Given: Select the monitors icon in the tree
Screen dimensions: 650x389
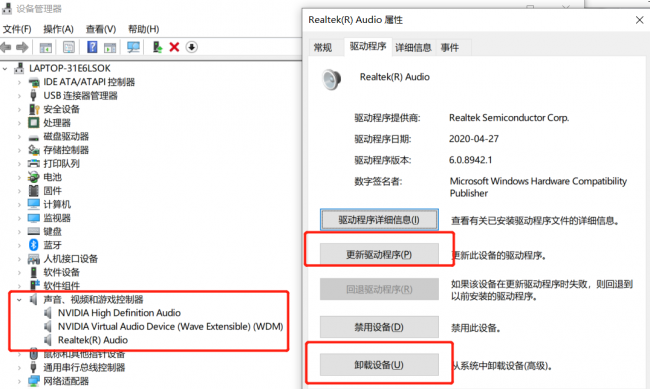Looking at the screenshot, I should (34, 218).
